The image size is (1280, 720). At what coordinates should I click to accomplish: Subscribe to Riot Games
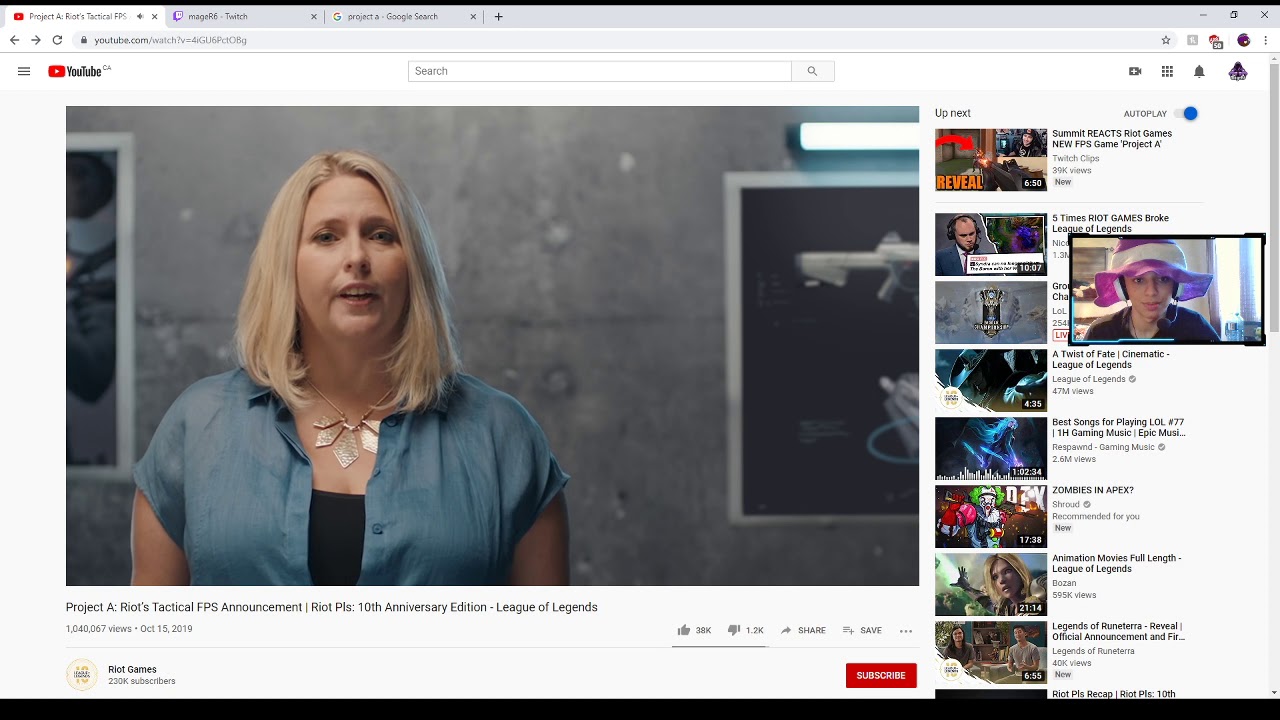point(881,676)
